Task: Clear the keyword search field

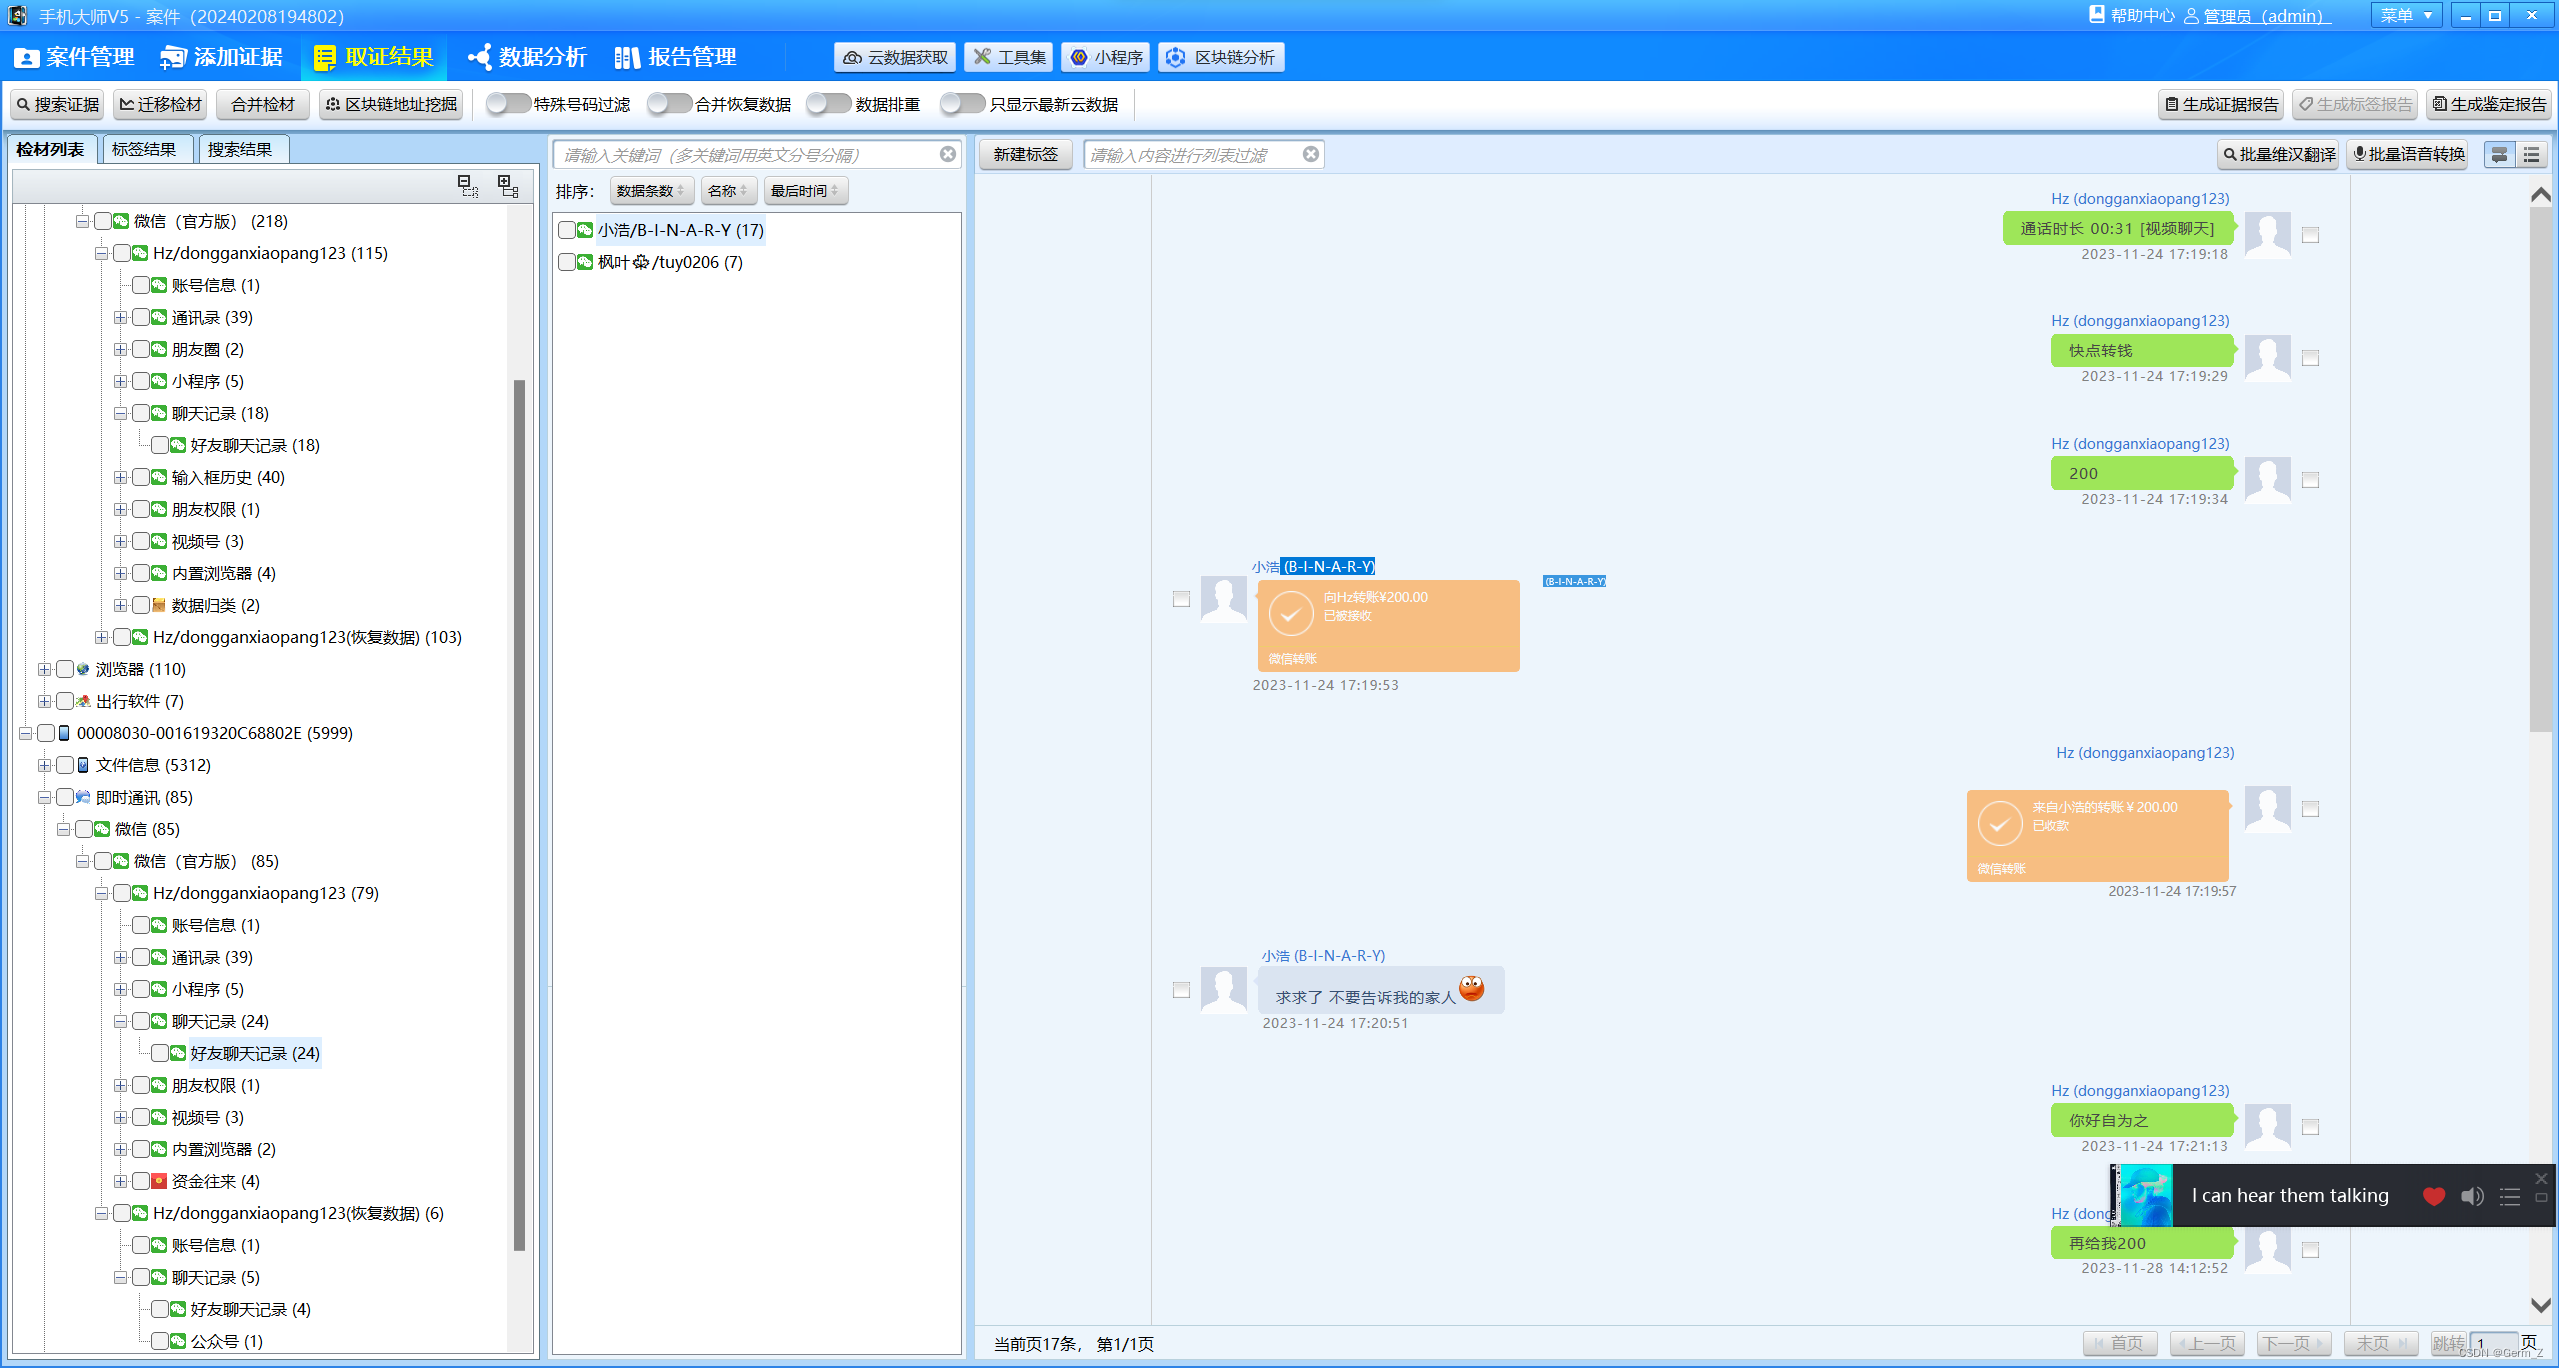Action: tap(947, 154)
